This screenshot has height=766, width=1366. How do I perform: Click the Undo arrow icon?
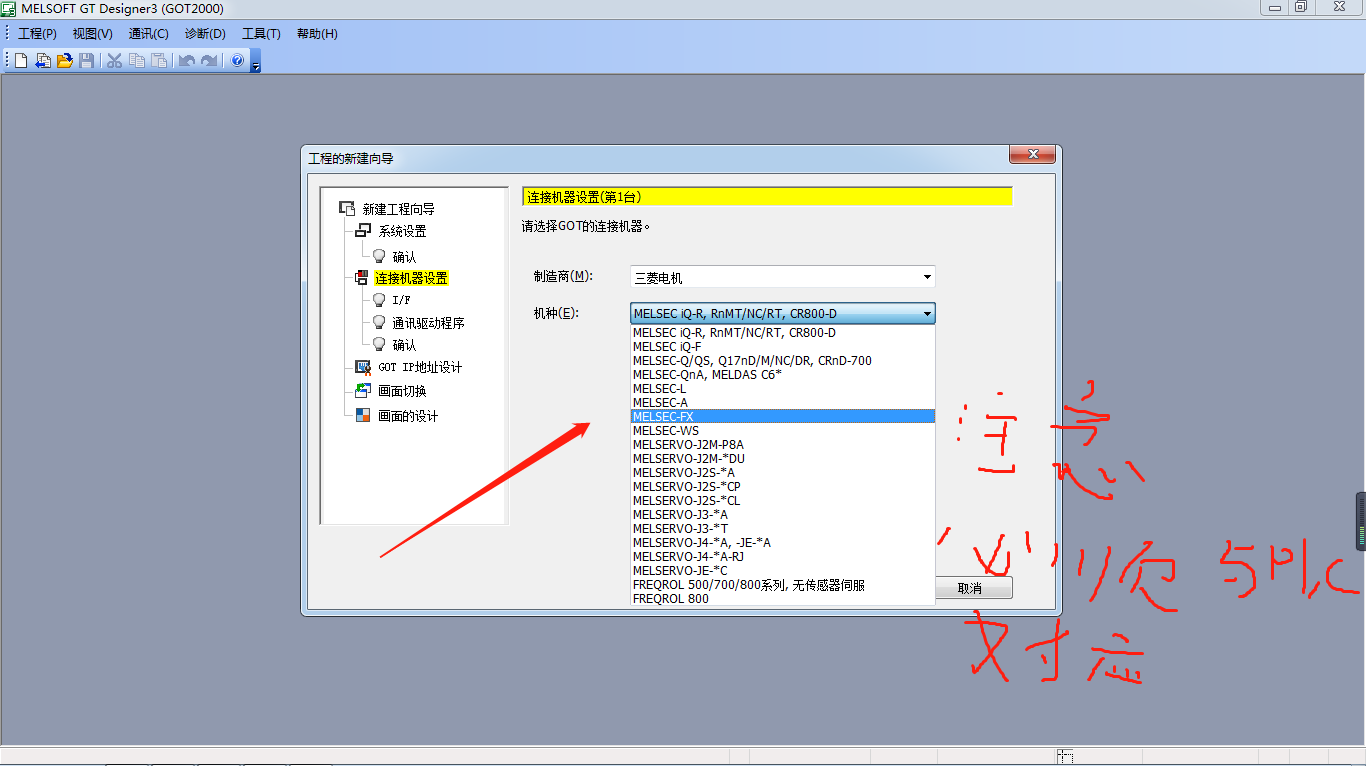tap(187, 61)
